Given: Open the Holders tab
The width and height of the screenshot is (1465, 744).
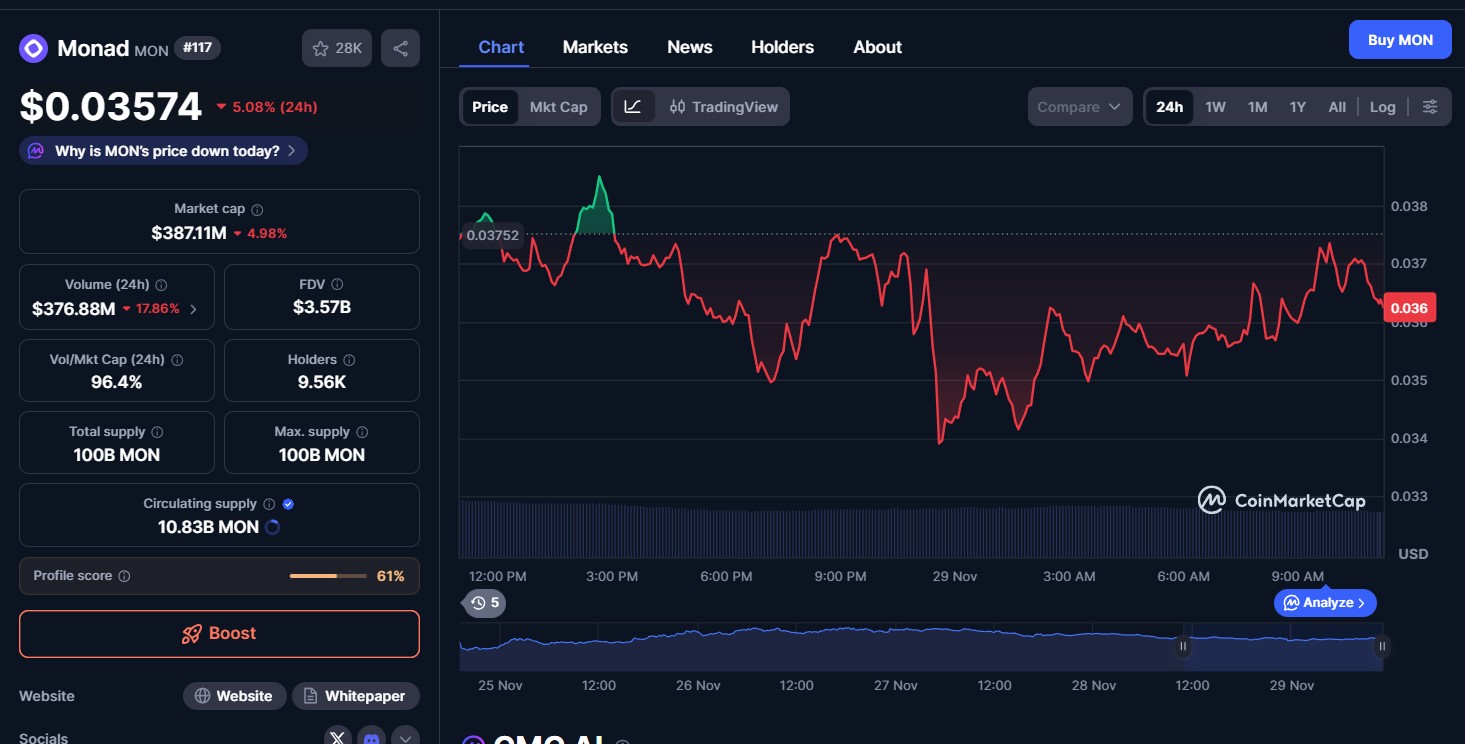Looking at the screenshot, I should click(782, 47).
